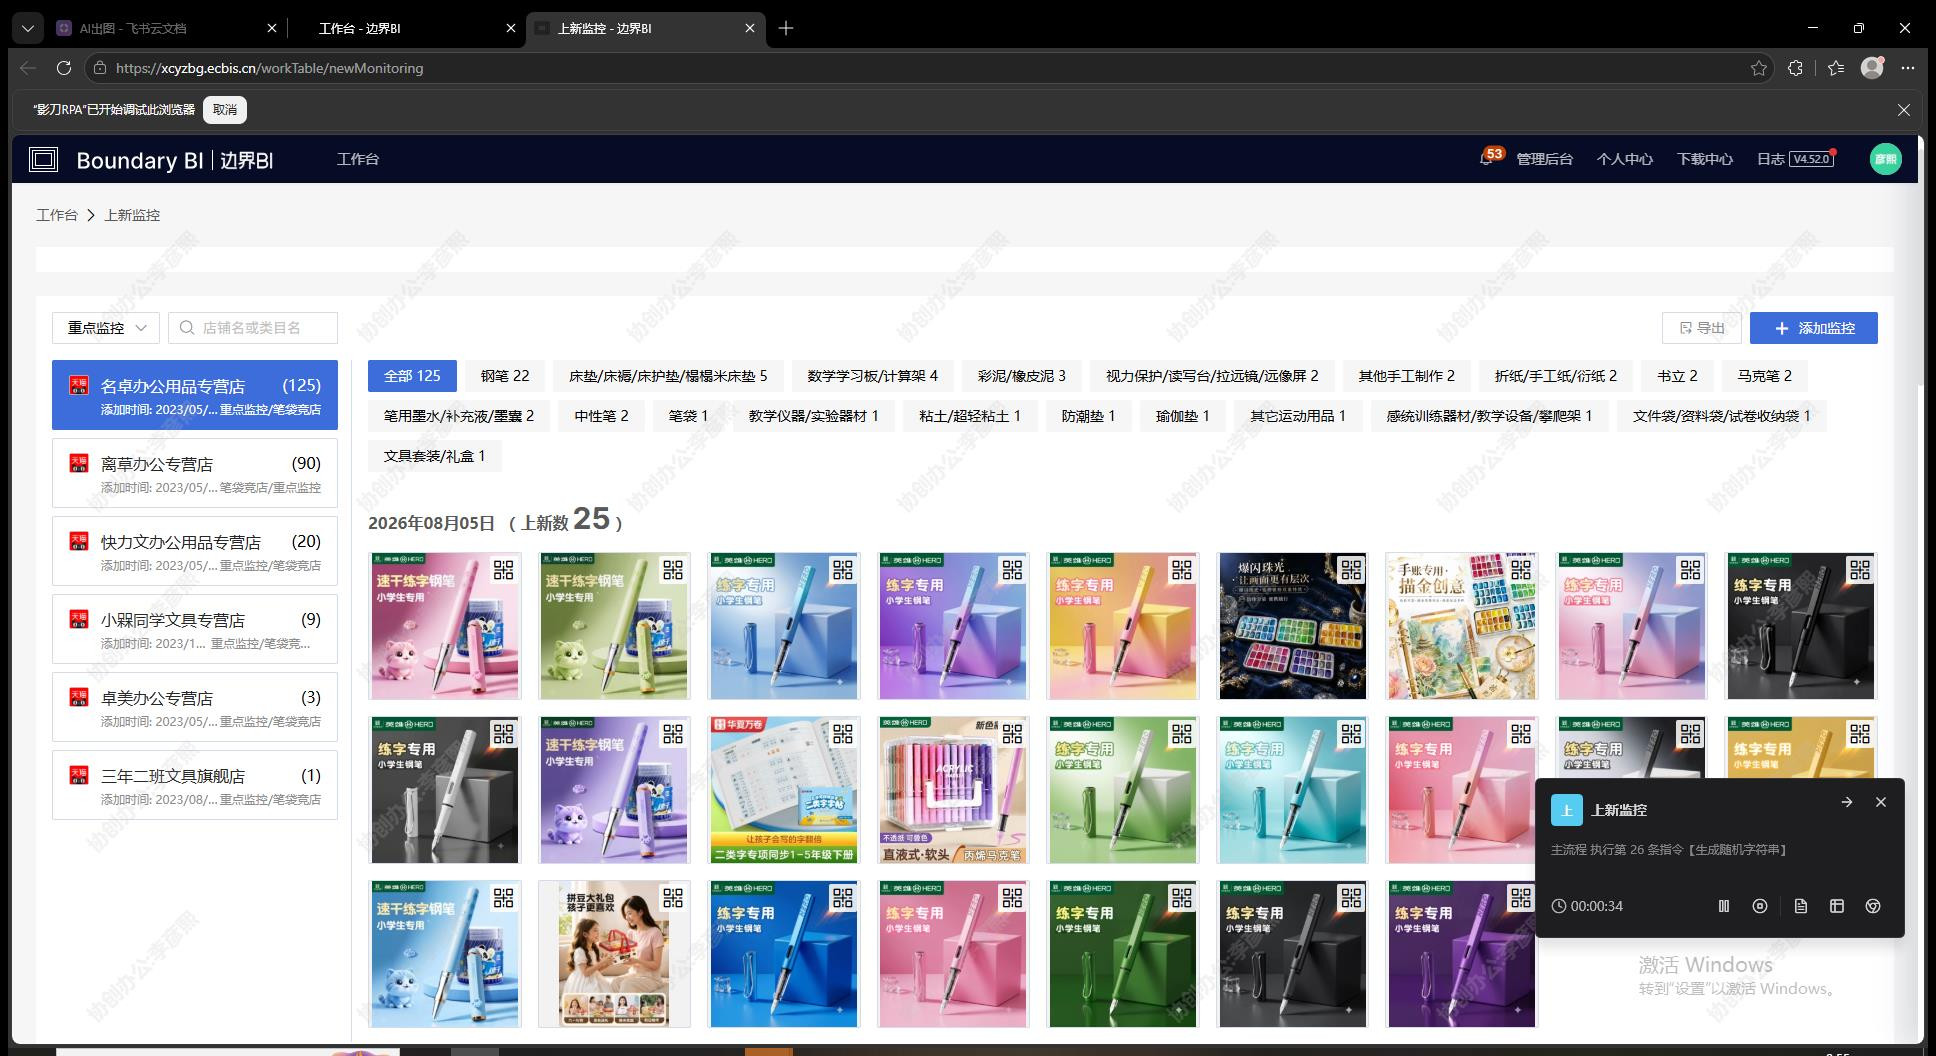Close the AI出图 - 飞书云文档 browser tab

[x=273, y=28]
